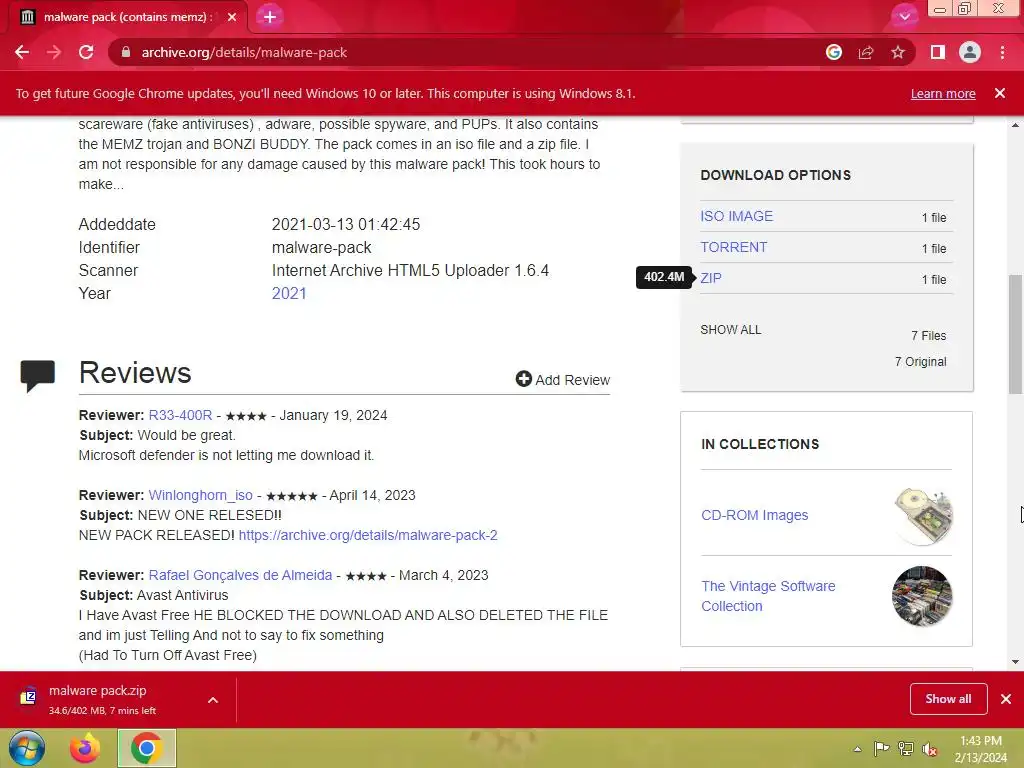Close the downloads bar
The height and width of the screenshot is (768, 1024).
(x=1006, y=699)
